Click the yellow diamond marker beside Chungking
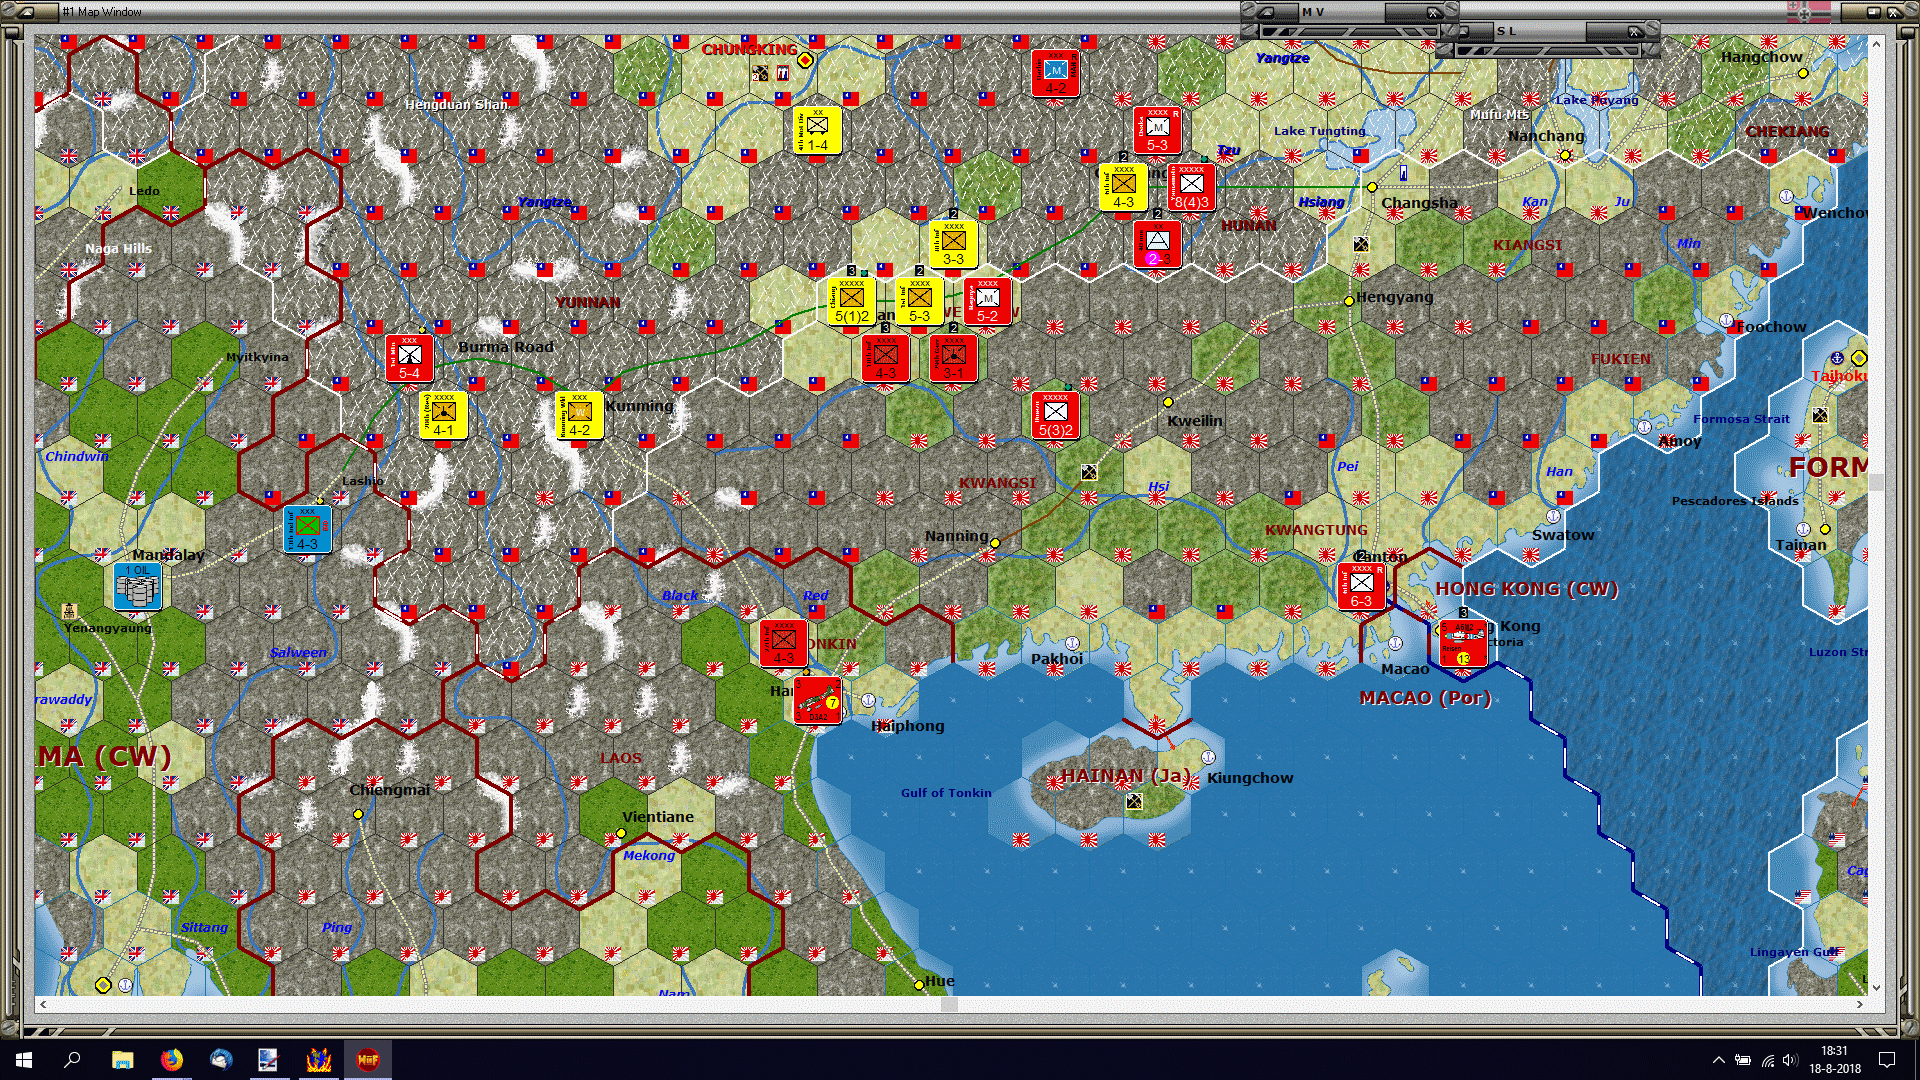 [806, 59]
